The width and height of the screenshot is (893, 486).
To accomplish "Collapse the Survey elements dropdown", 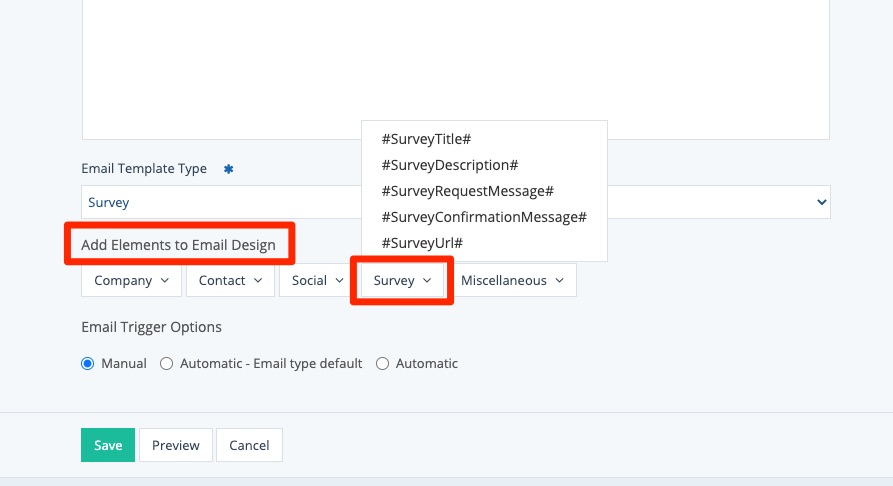I will (x=402, y=281).
